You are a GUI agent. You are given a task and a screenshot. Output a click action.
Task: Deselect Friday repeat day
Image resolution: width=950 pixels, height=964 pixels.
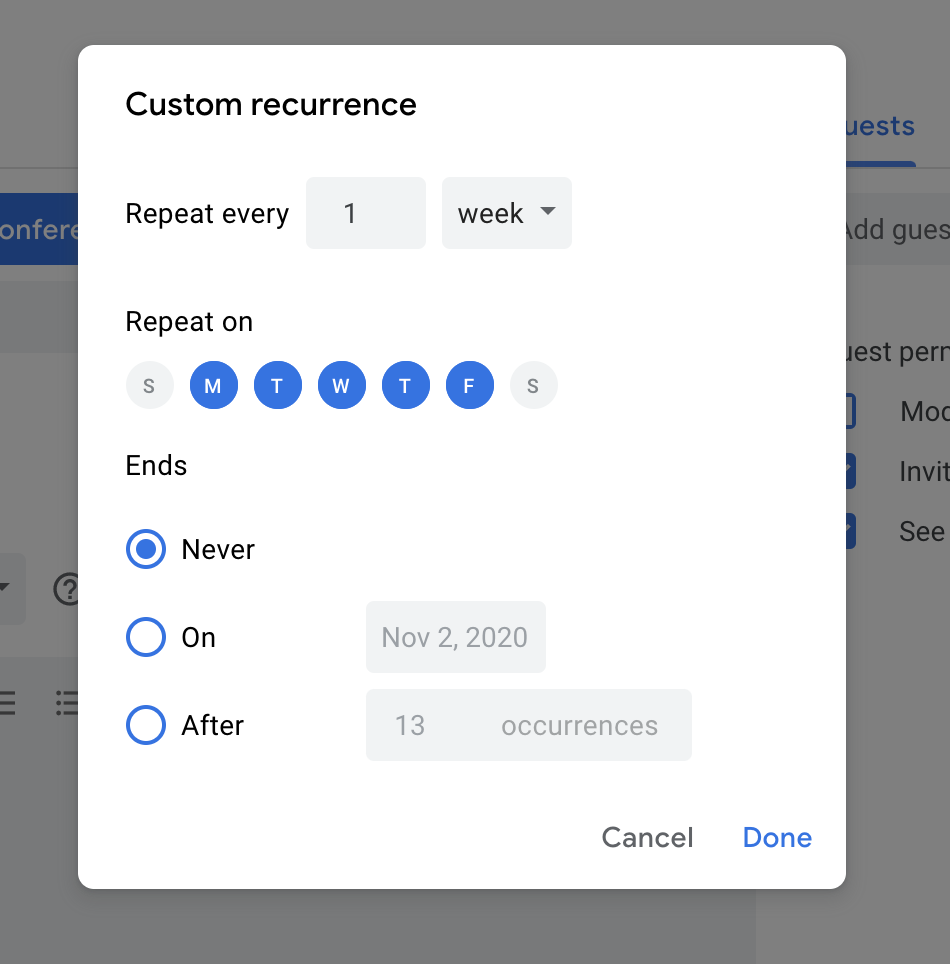[469, 385]
